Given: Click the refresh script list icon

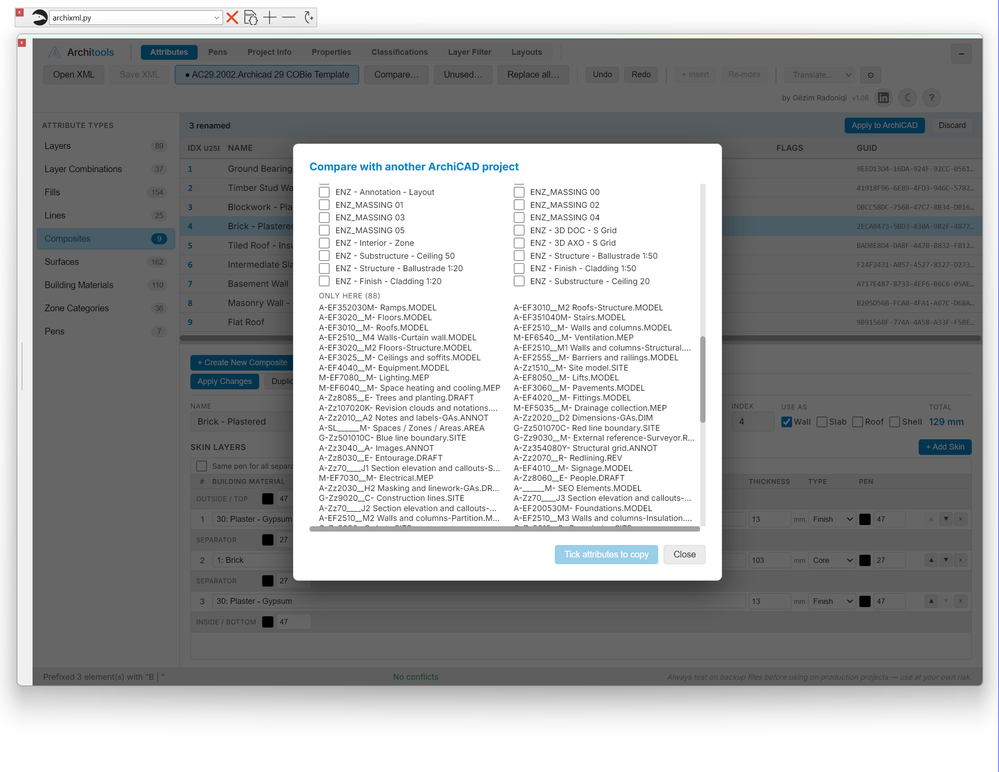Looking at the screenshot, I should 309,18.
